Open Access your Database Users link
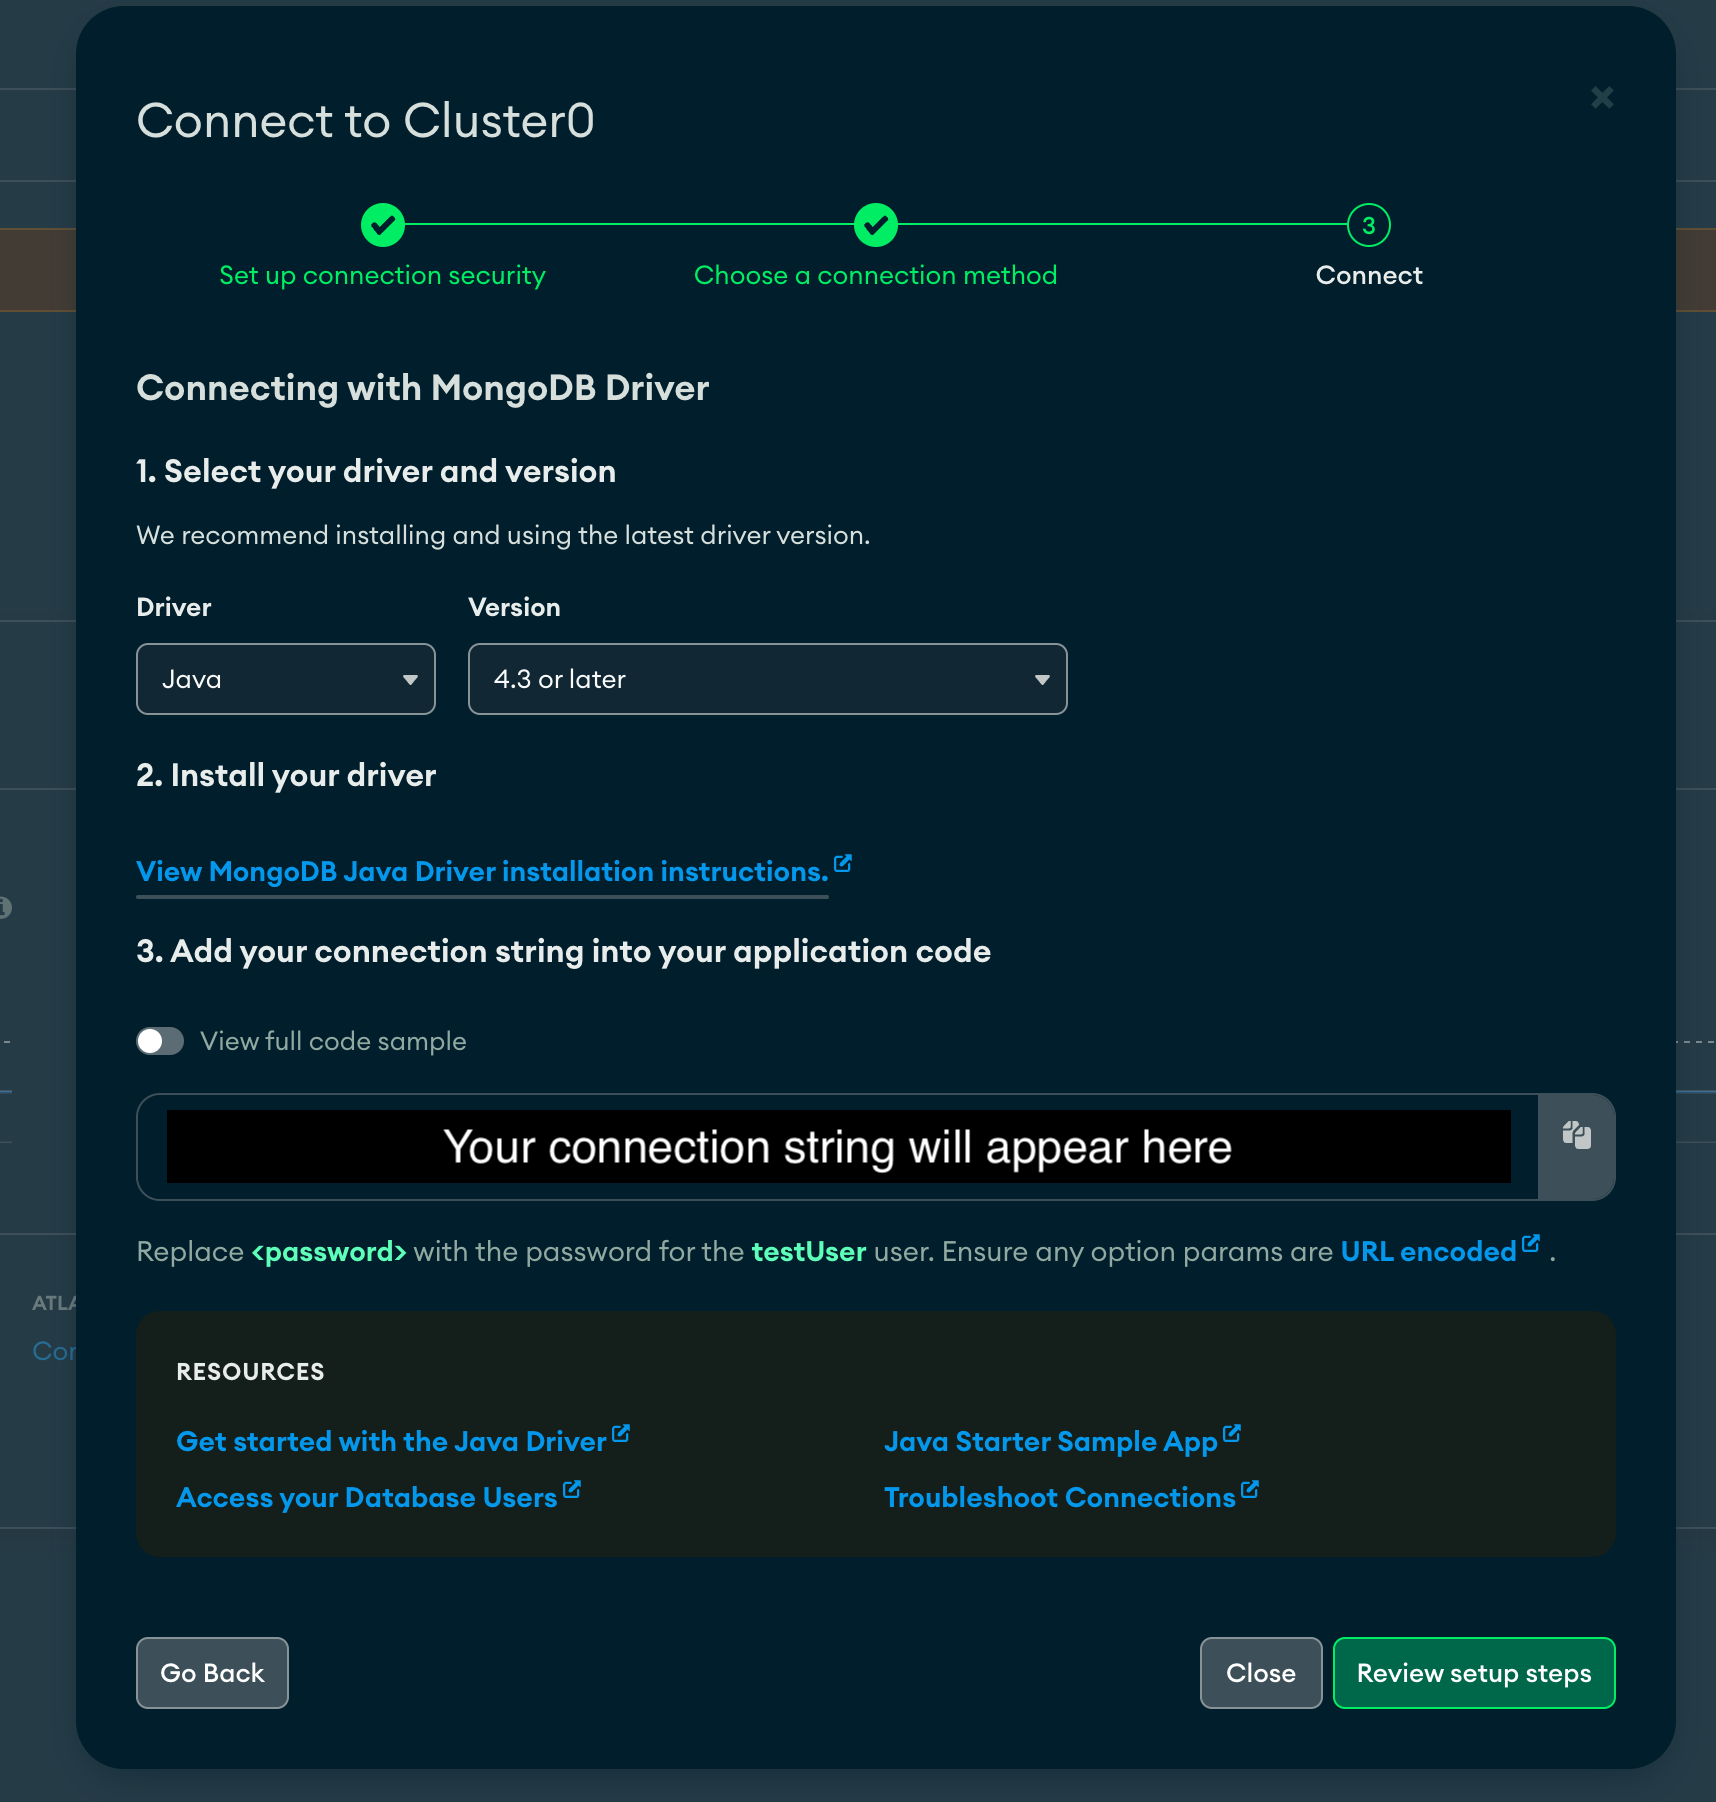Image resolution: width=1716 pixels, height=1802 pixels. [x=367, y=1498]
